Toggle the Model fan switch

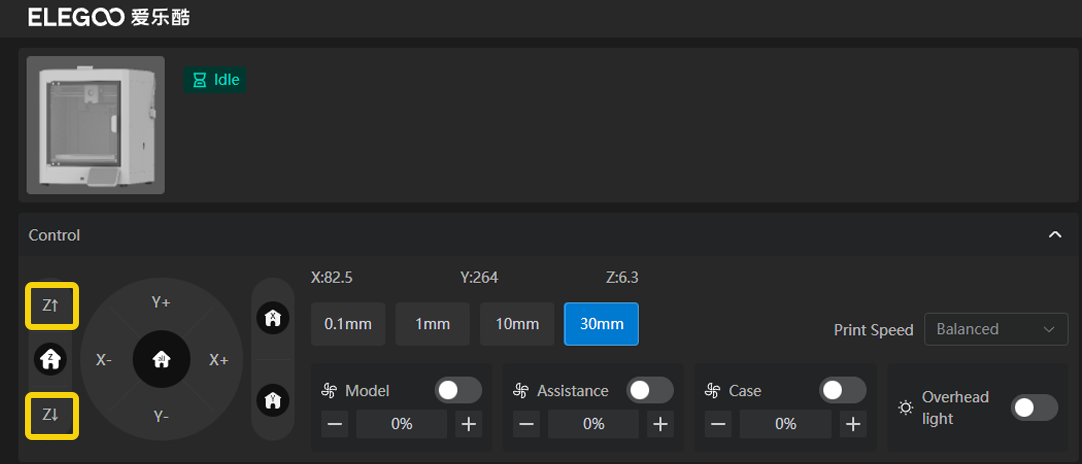458,390
